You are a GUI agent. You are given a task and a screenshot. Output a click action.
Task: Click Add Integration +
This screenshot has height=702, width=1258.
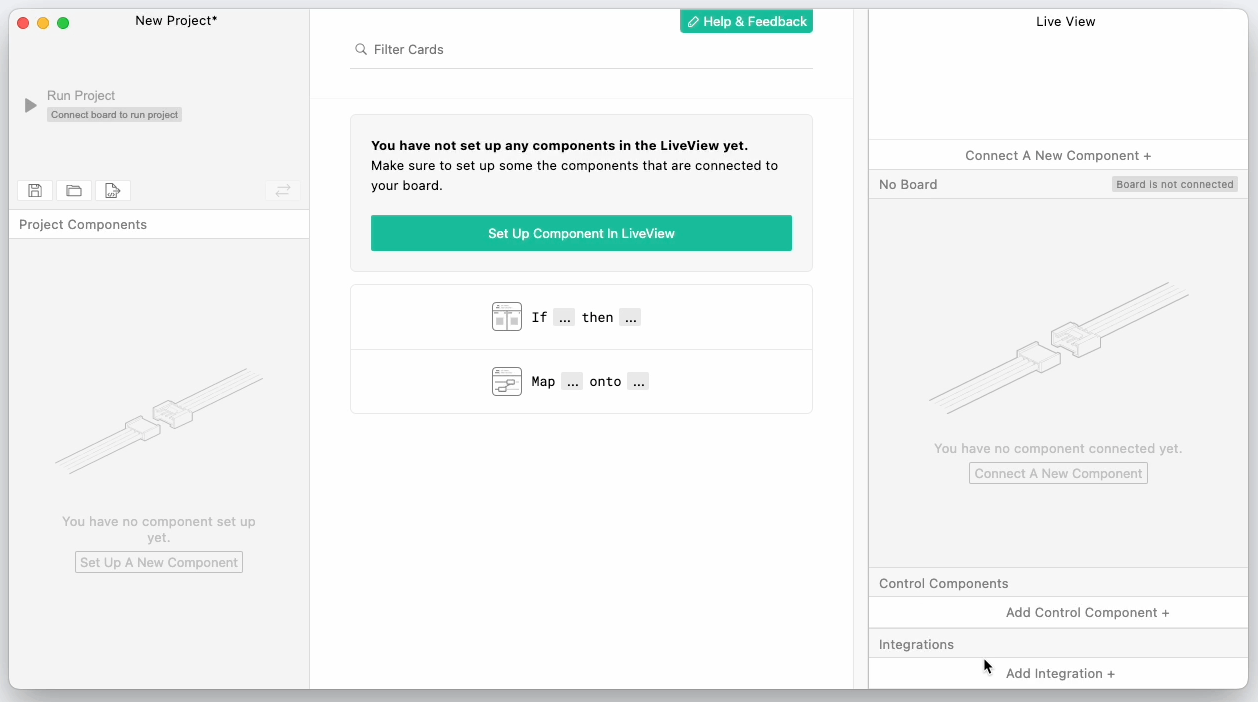click(1058, 673)
